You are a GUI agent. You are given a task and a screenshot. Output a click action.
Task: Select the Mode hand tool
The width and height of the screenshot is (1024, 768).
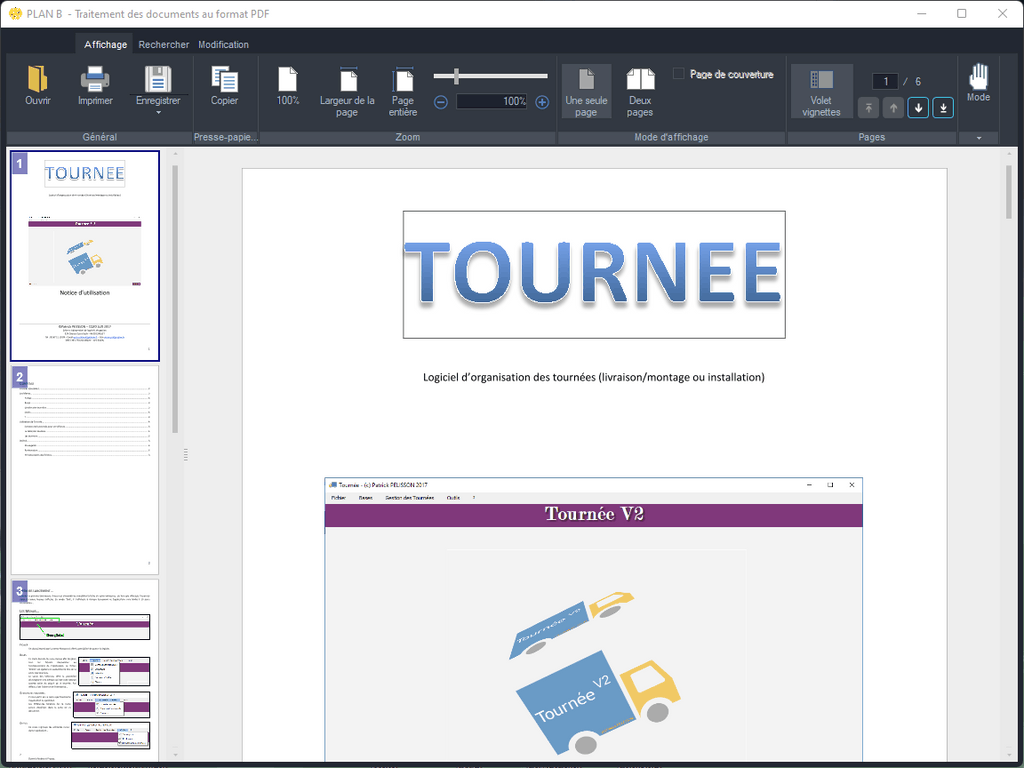click(x=978, y=82)
